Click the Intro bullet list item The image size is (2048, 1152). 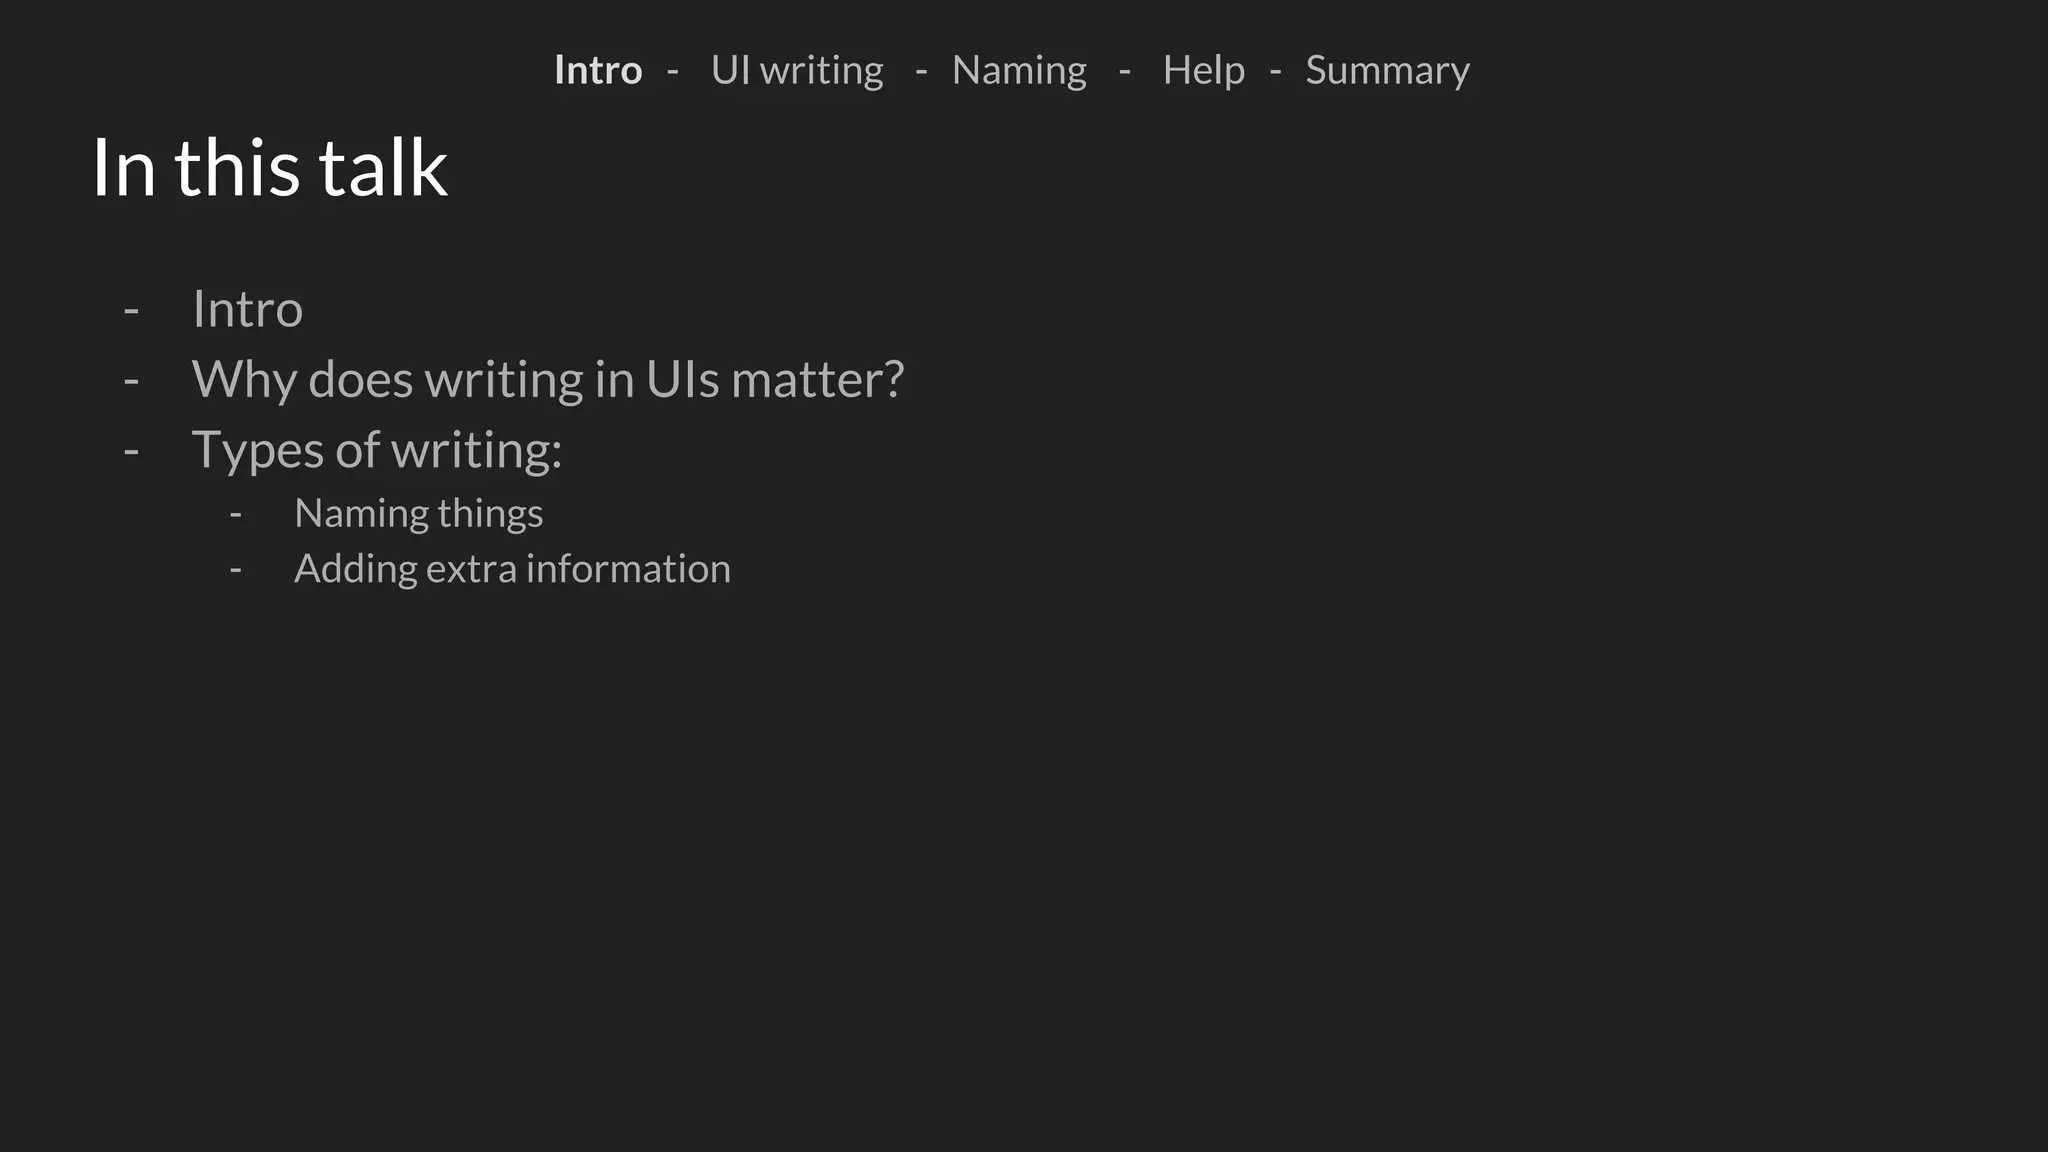pyautogui.click(x=247, y=309)
